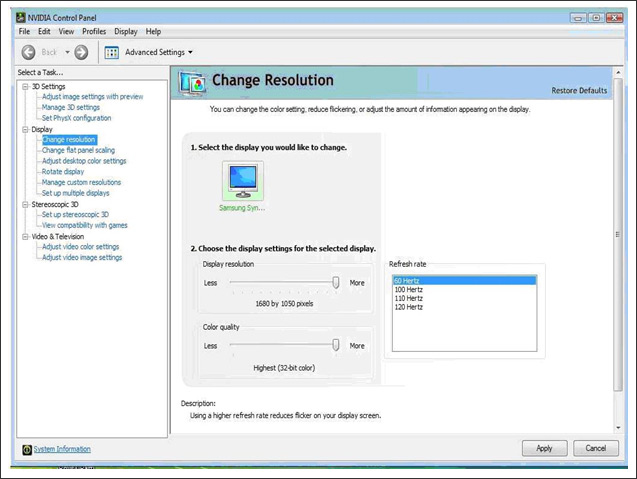This screenshot has height=479, width=637.
Task: Open Manage 3D settings in the task tree
Action: (x=70, y=107)
